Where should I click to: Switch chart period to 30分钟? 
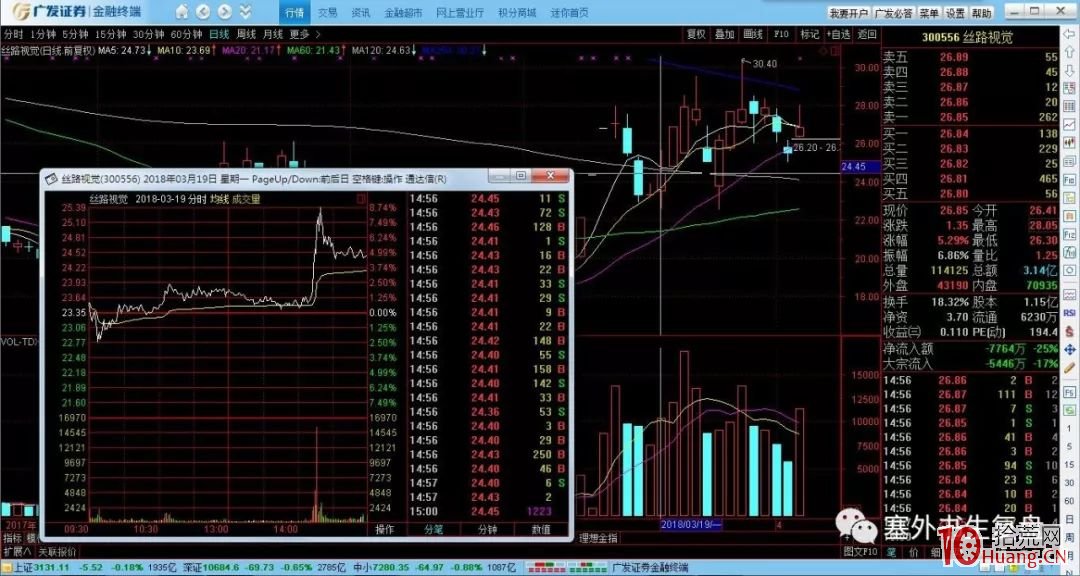[x=147, y=34]
